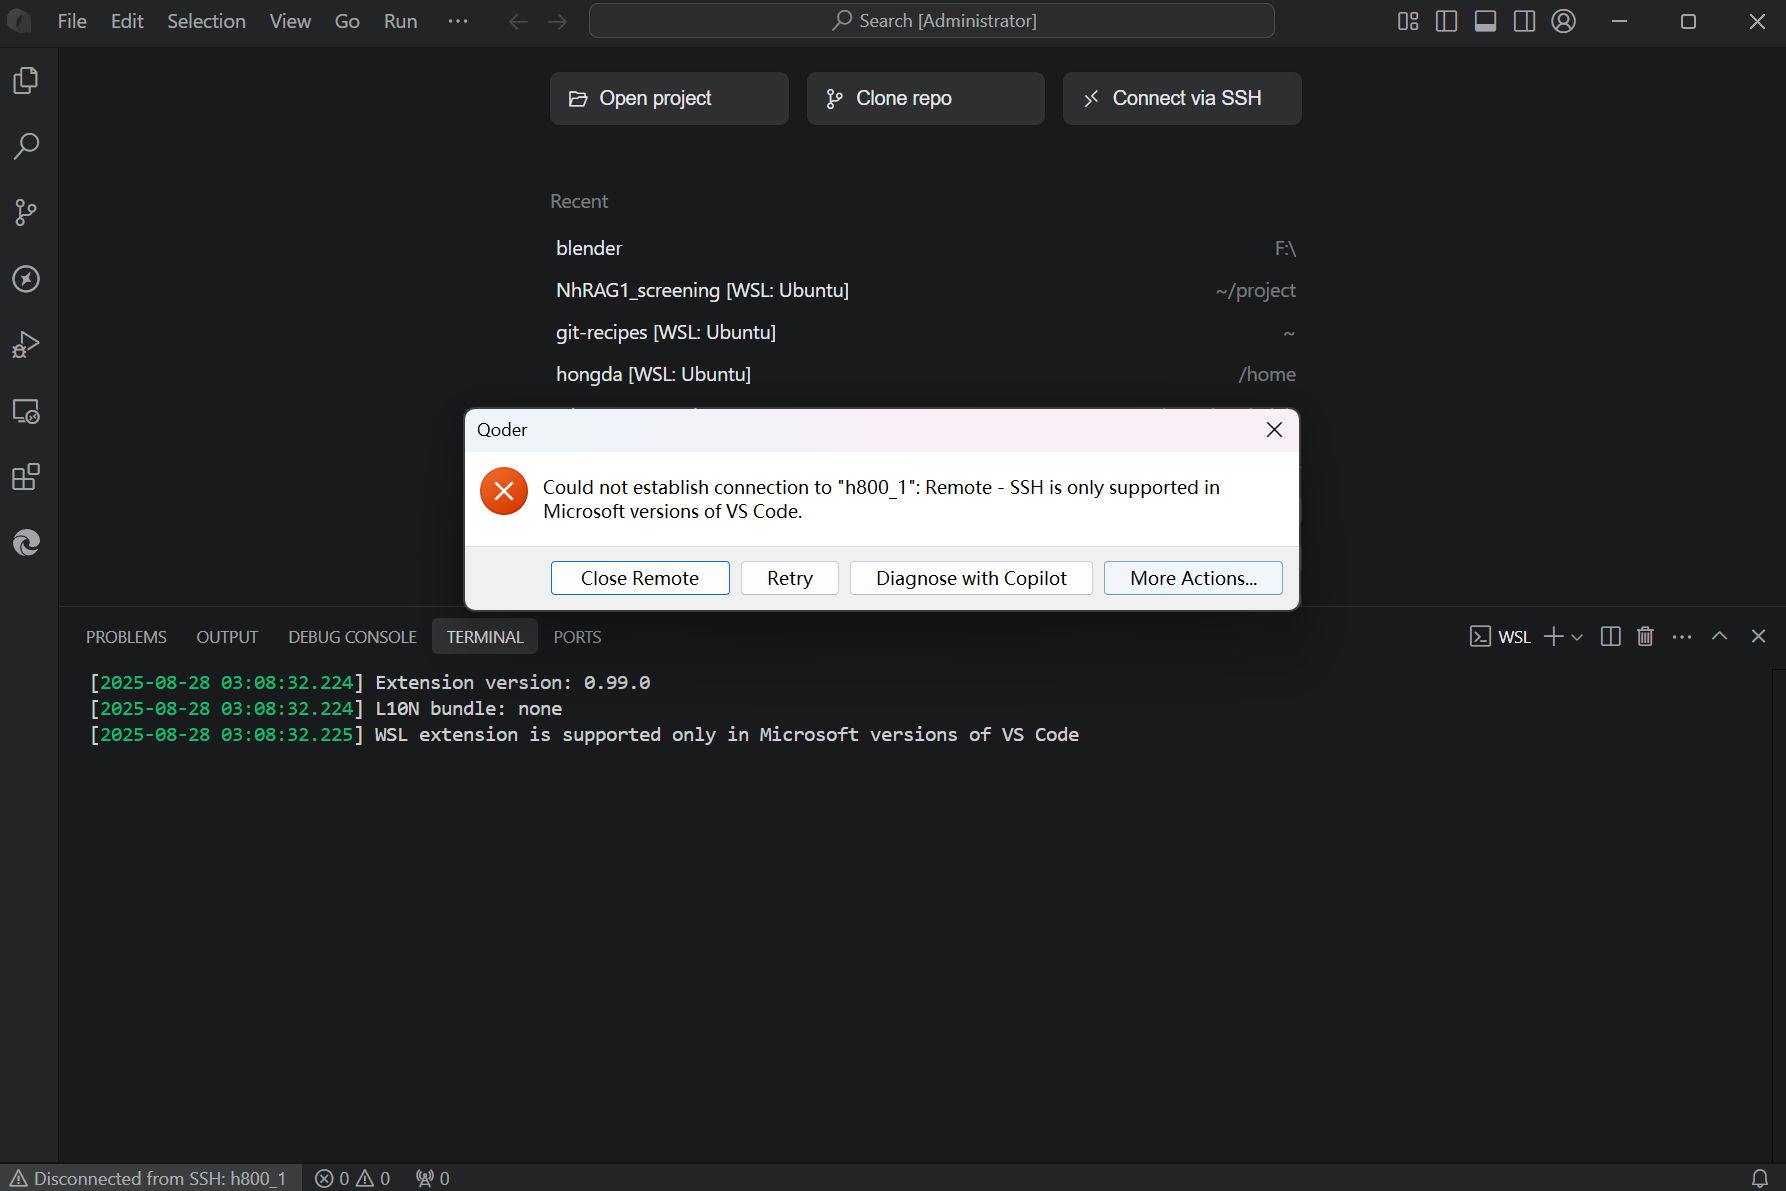
Task: Switch to the PORTS tab
Action: [x=577, y=637]
